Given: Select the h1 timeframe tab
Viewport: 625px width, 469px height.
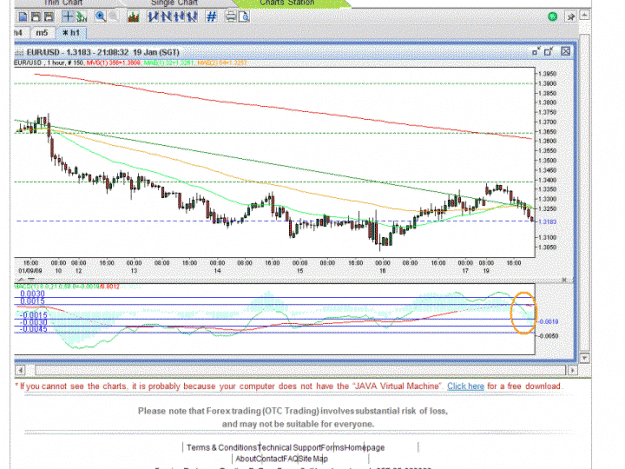Looking at the screenshot, I should click(71, 33).
